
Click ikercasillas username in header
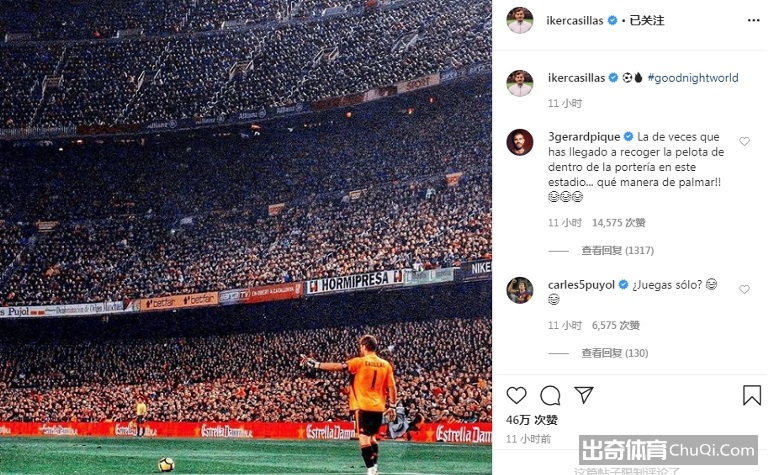(x=575, y=21)
